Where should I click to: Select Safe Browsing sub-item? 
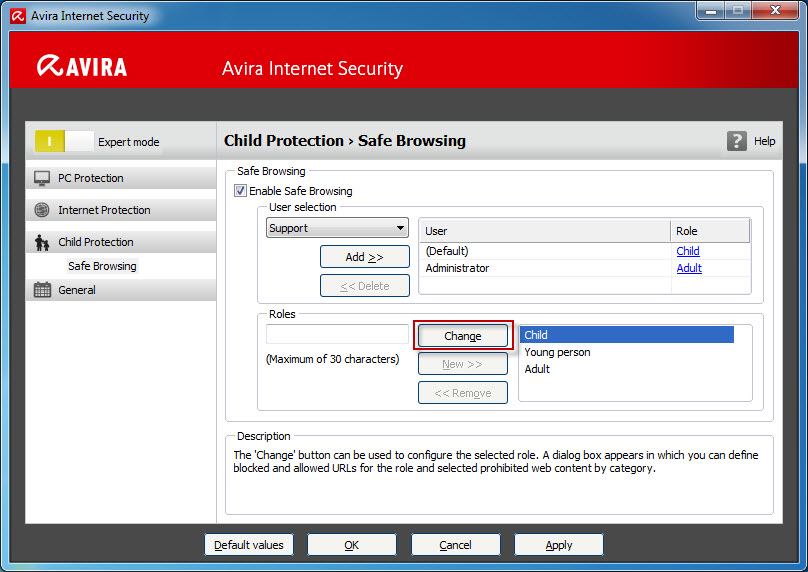tap(102, 266)
